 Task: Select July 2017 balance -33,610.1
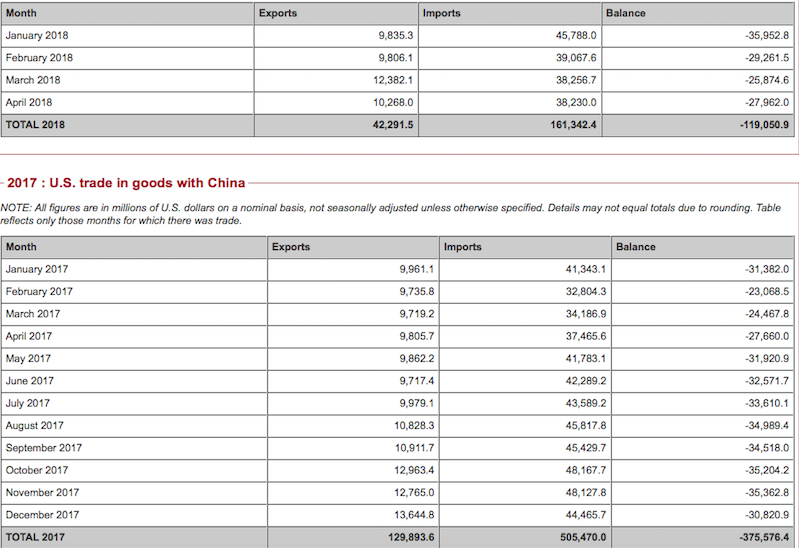[767, 403]
